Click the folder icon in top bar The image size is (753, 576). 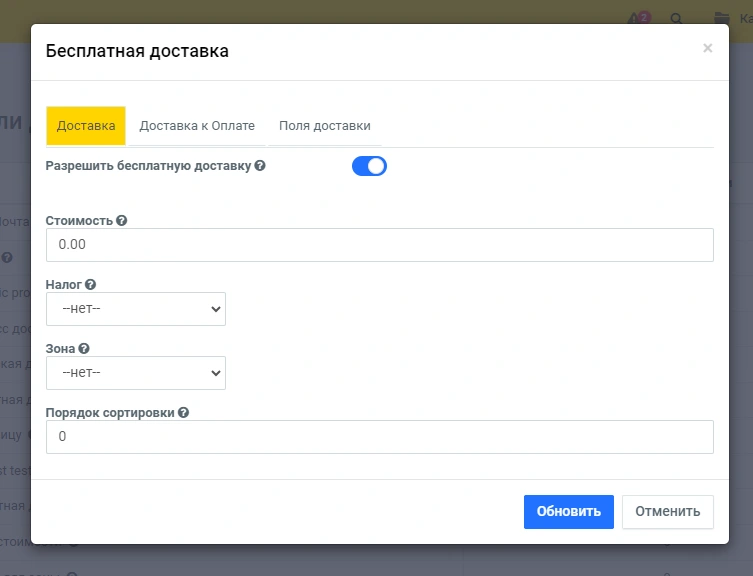pyautogui.click(x=721, y=18)
